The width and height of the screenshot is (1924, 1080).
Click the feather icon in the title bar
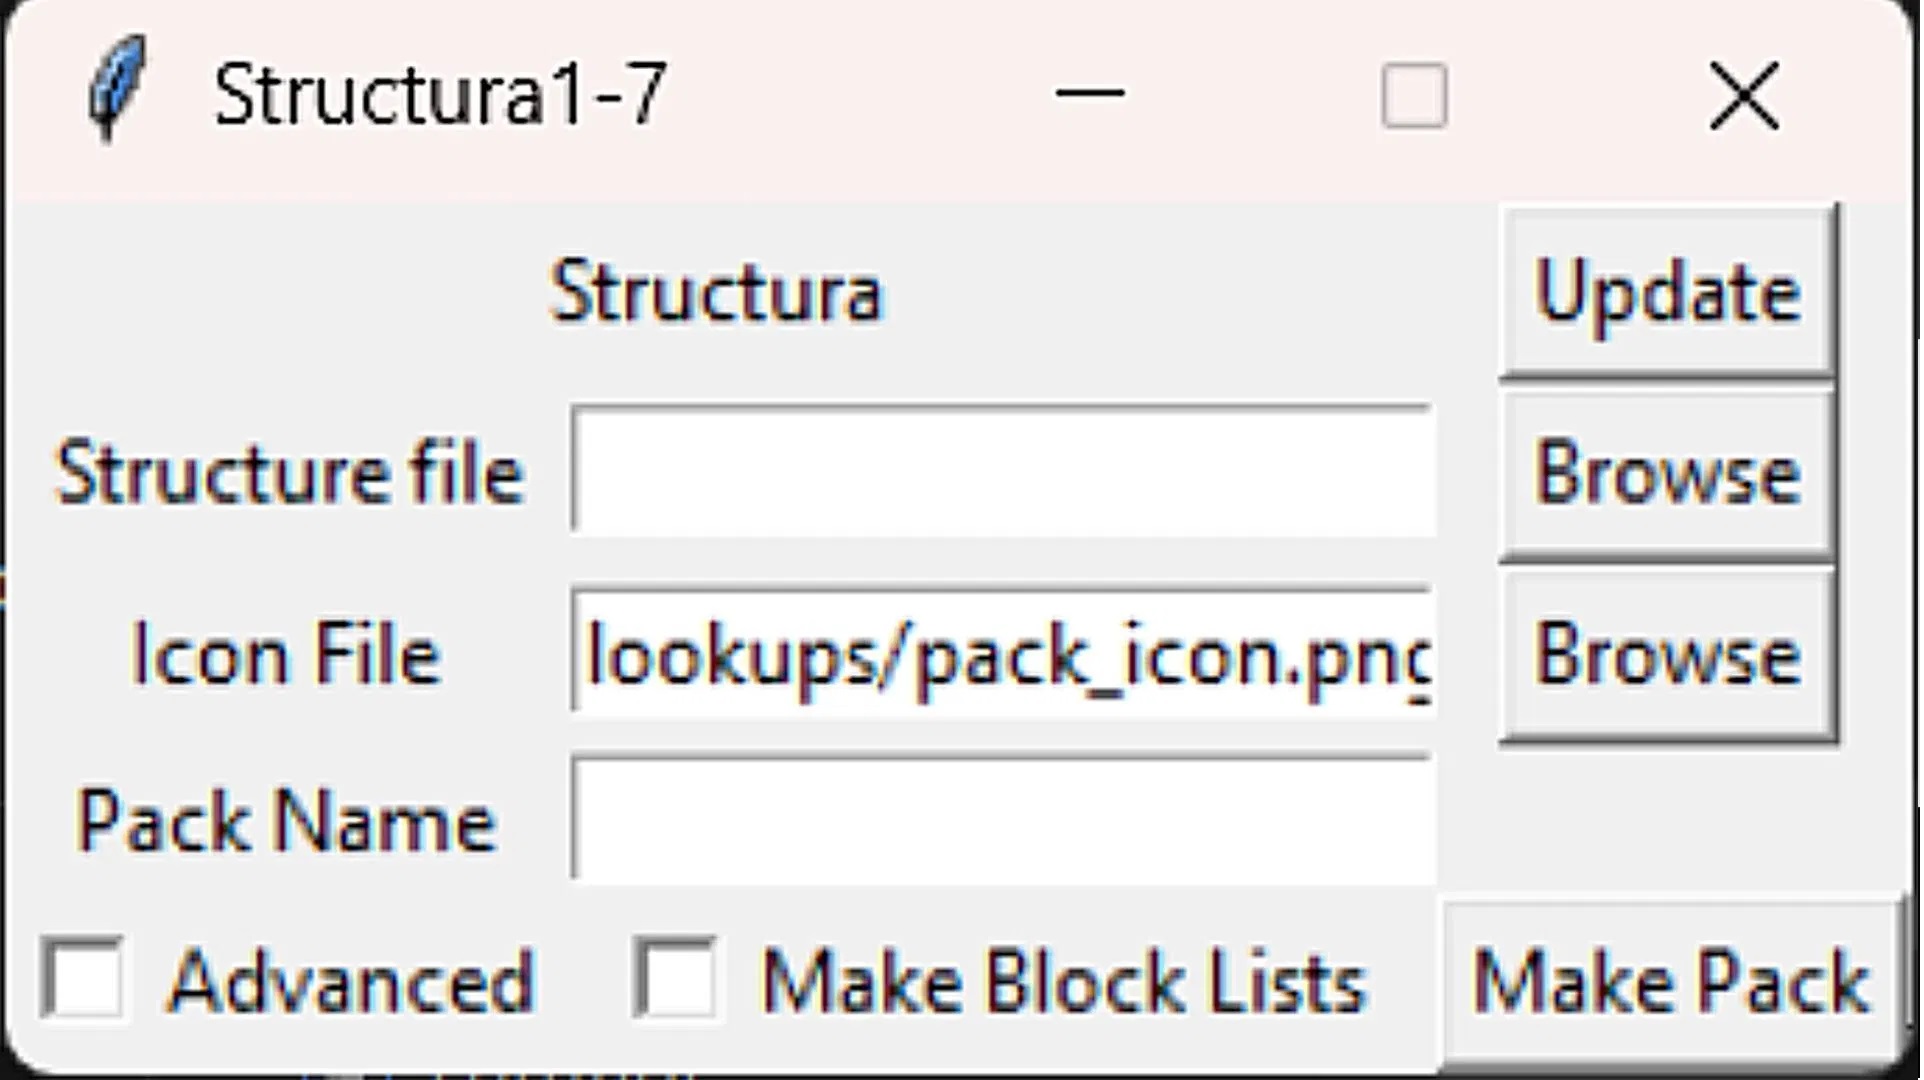point(117,90)
